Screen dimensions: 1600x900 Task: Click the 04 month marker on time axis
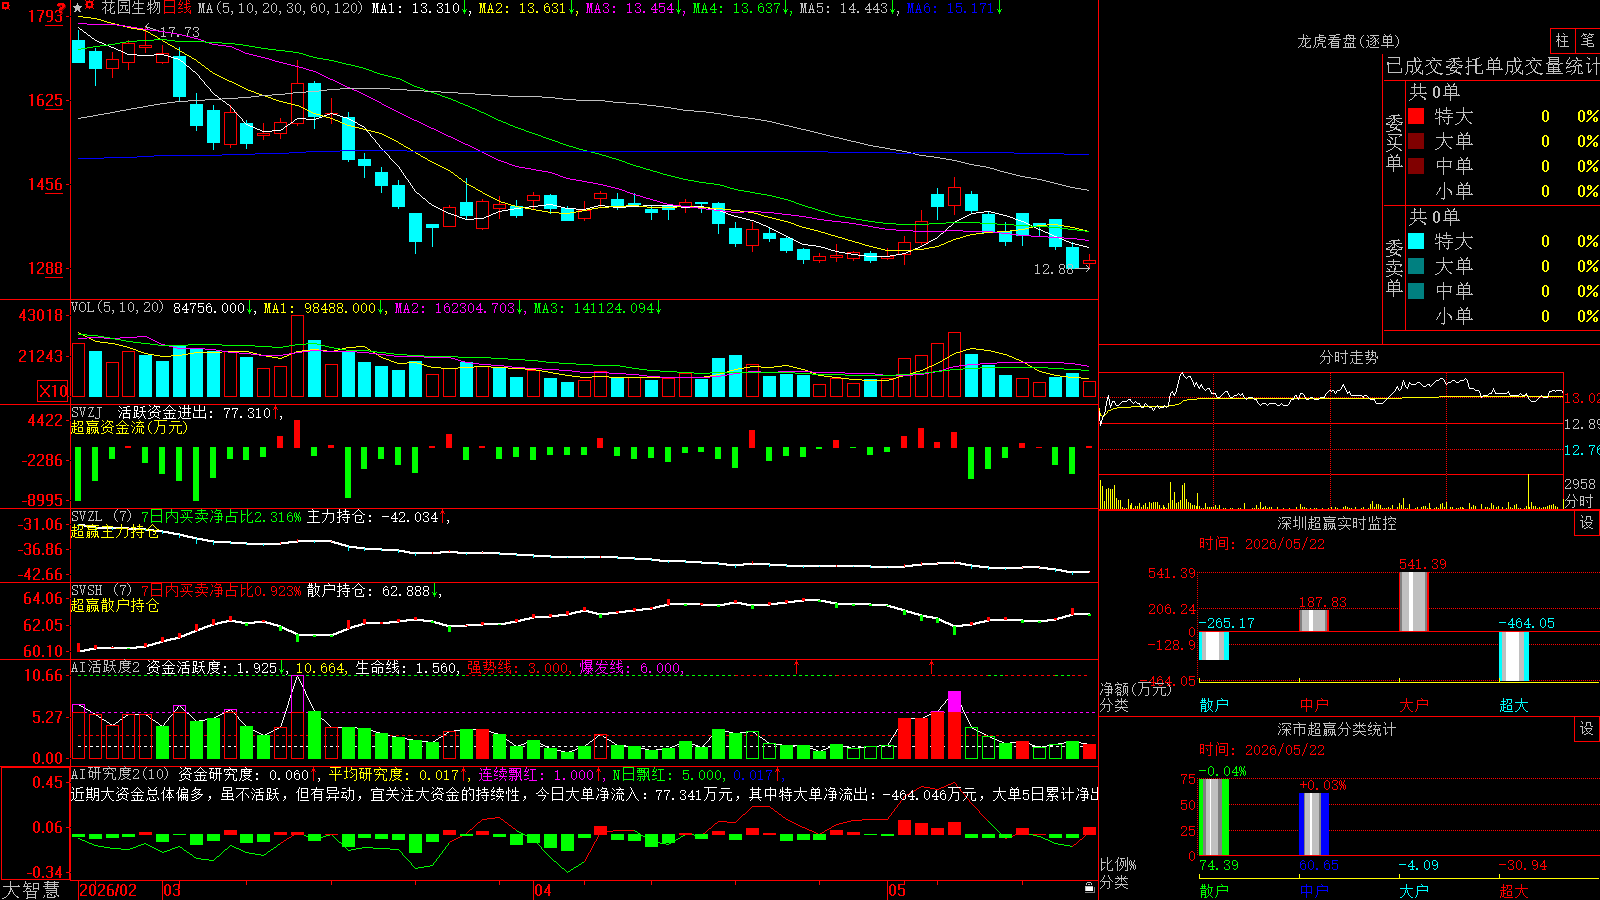point(542,890)
